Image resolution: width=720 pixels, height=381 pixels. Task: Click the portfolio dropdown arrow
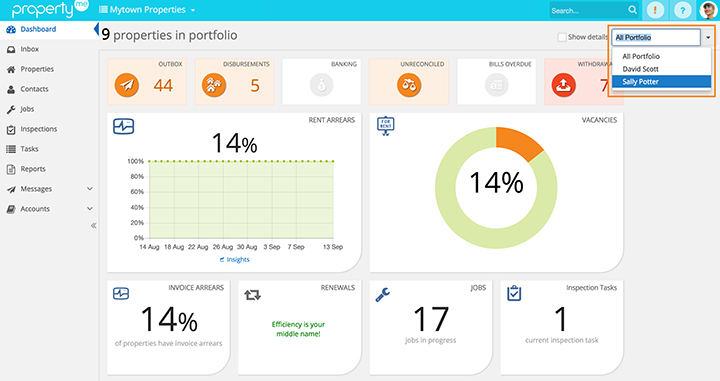tap(708, 37)
